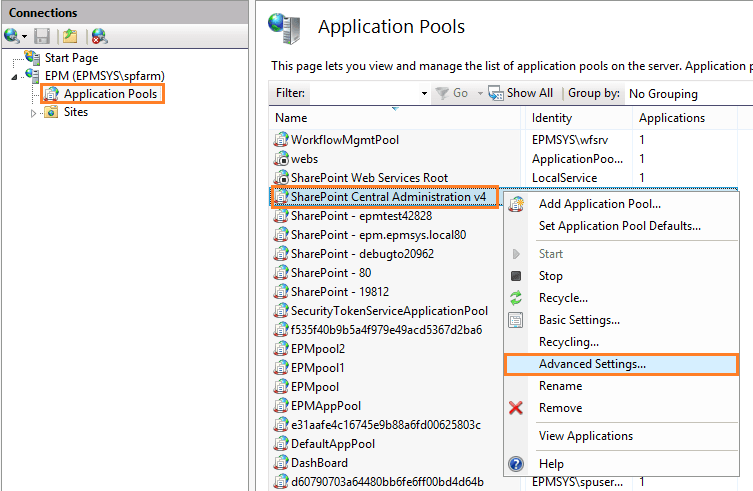Click the Go filter button
Image resolution: width=753 pixels, height=491 pixels.
click(x=451, y=93)
